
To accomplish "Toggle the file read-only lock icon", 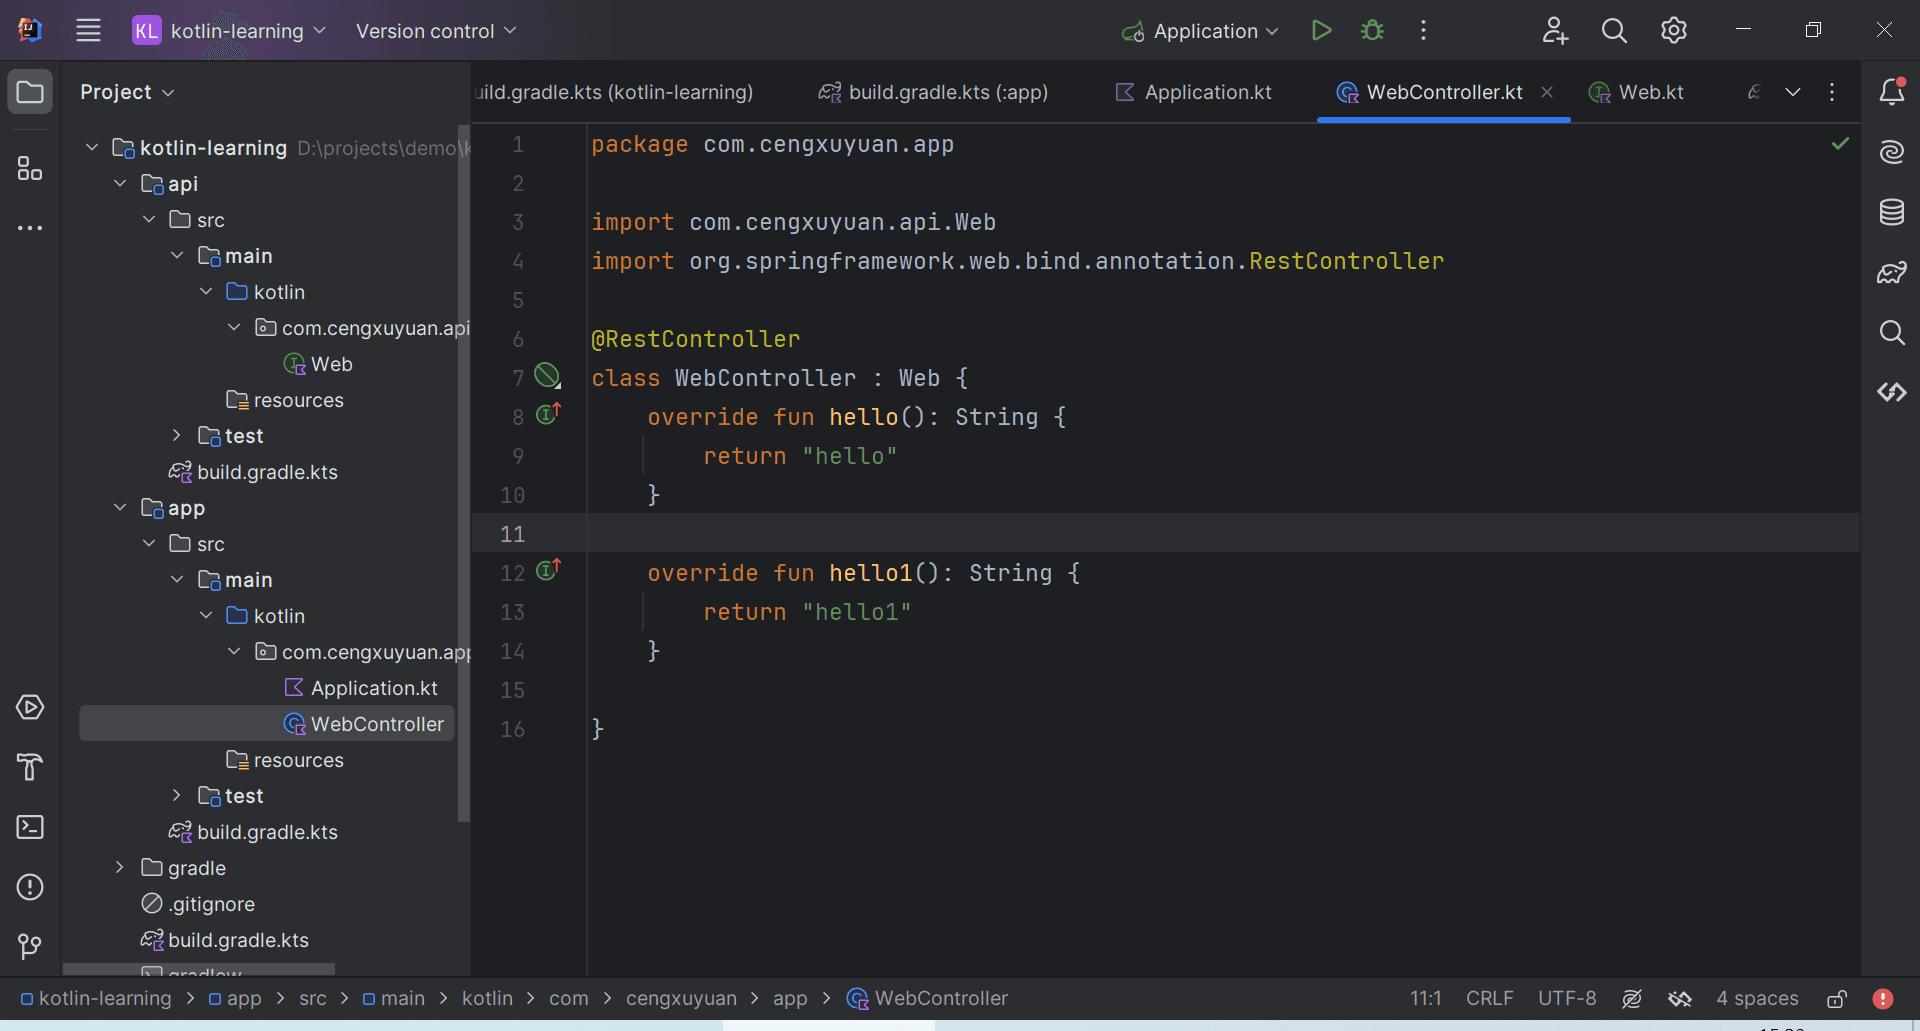I will tap(1837, 998).
